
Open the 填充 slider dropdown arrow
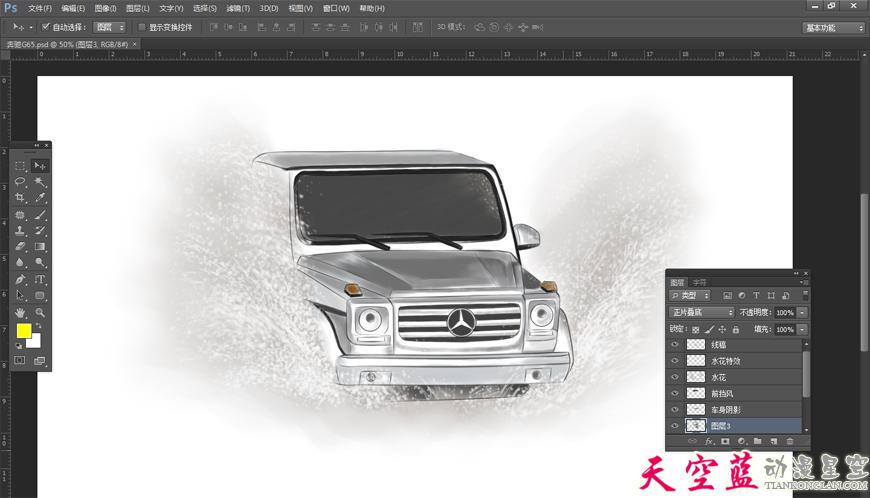(x=802, y=329)
